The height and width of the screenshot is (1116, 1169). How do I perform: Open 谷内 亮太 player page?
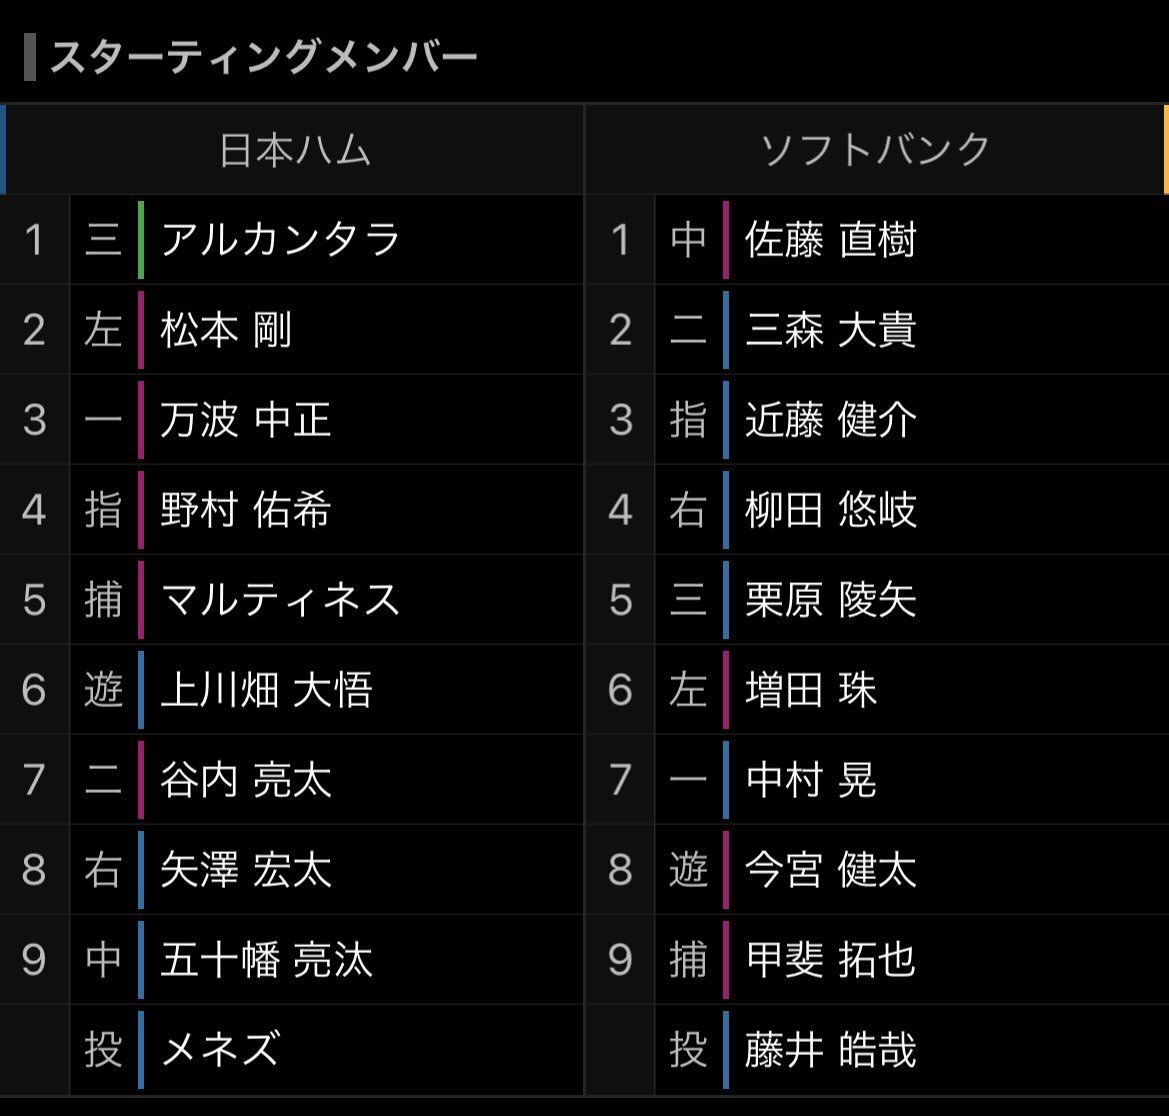(x=245, y=780)
